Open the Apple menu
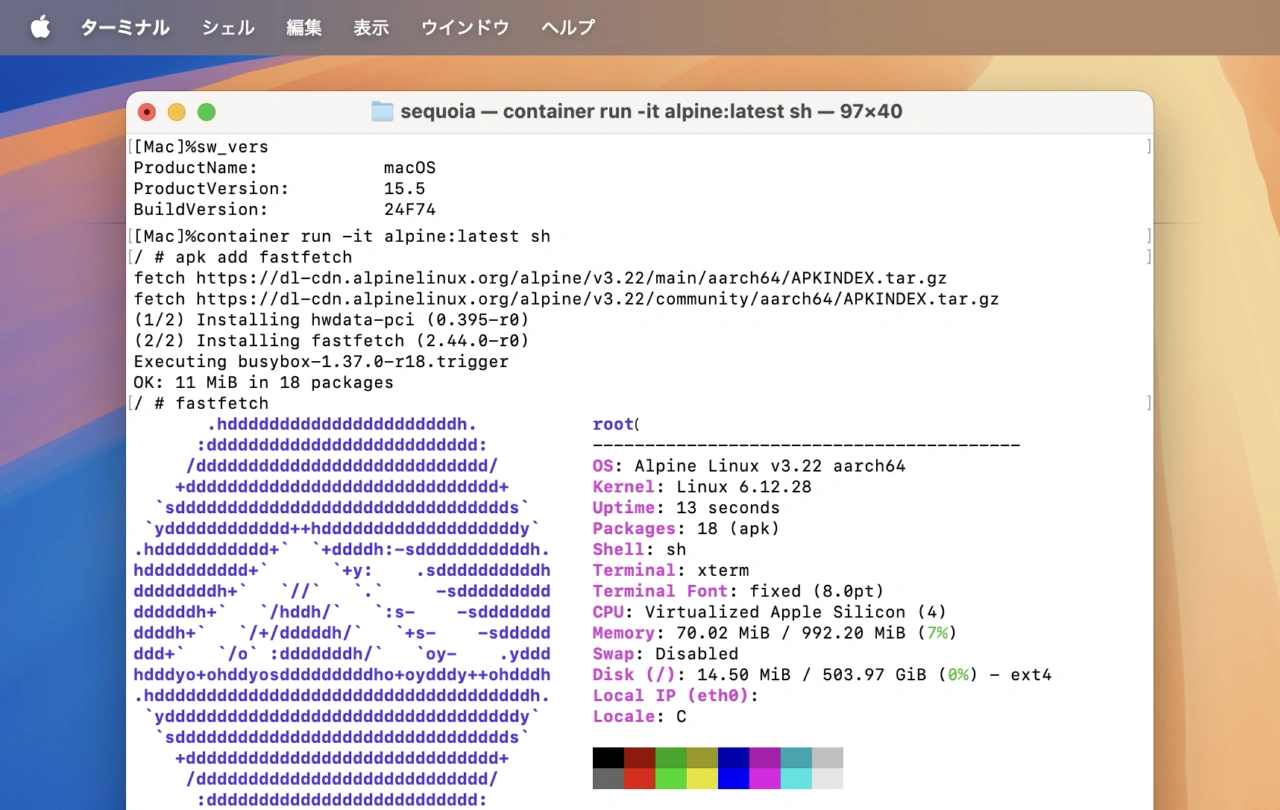The height and width of the screenshot is (810, 1280). (40, 27)
